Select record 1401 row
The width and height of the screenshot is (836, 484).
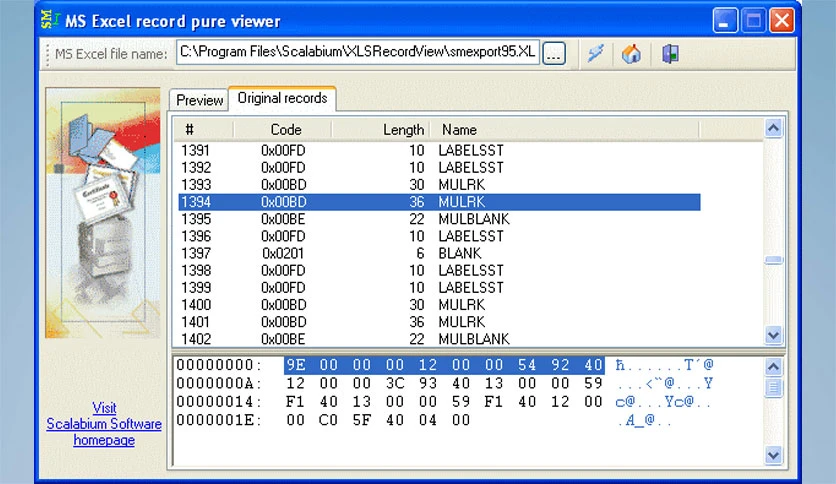(x=439, y=322)
